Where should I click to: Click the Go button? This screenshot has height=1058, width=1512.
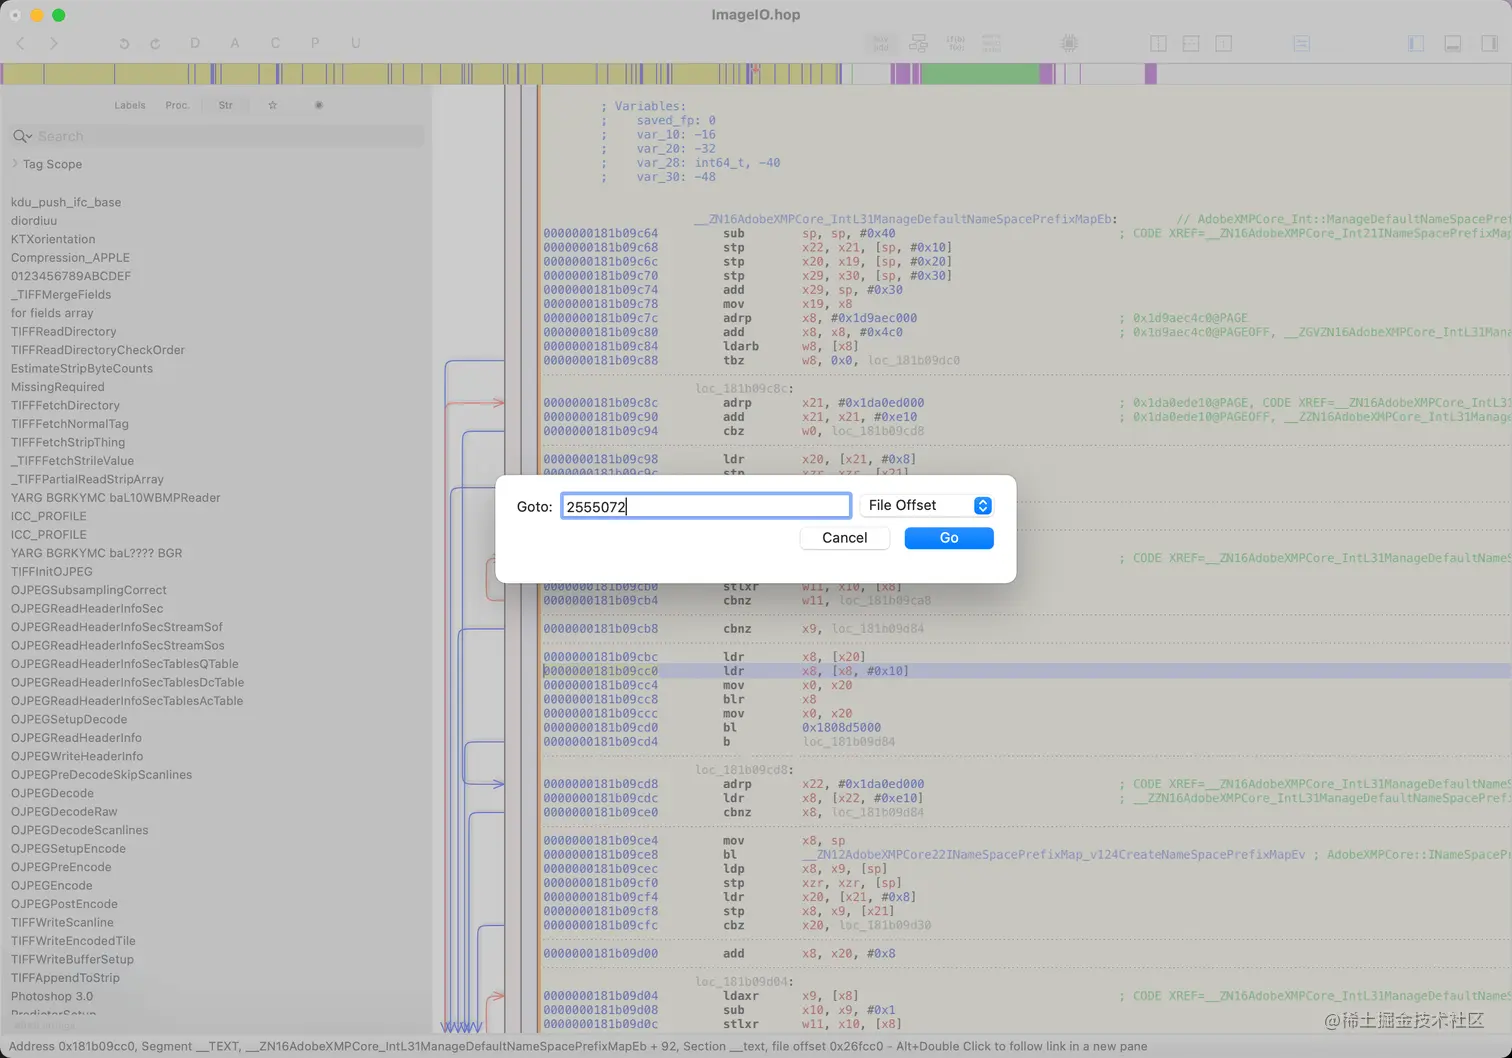click(949, 538)
